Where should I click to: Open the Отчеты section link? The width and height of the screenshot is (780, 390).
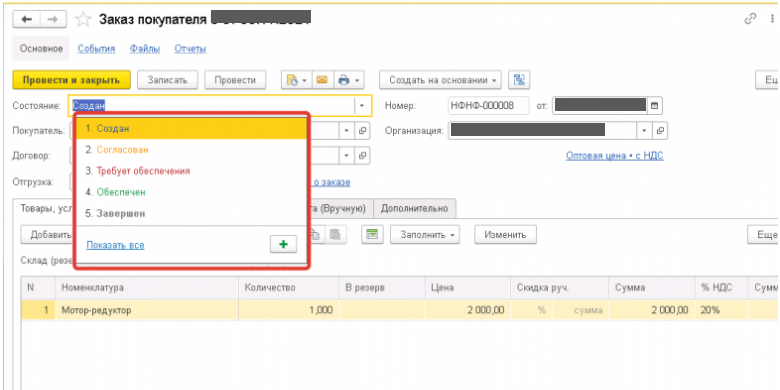190,49
